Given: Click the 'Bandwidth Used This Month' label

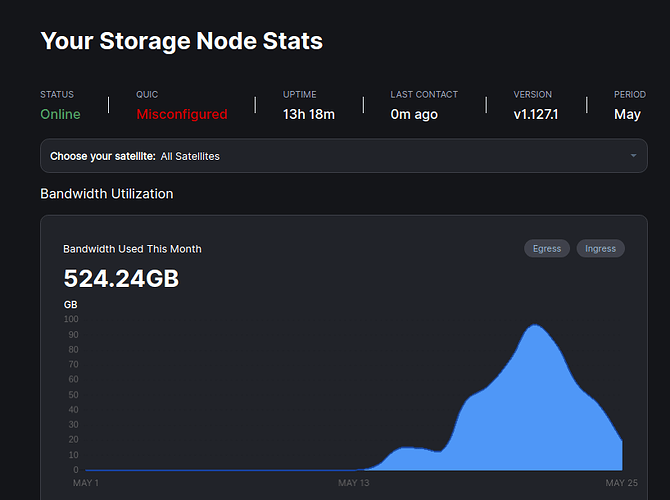Looking at the screenshot, I should click(x=132, y=248).
